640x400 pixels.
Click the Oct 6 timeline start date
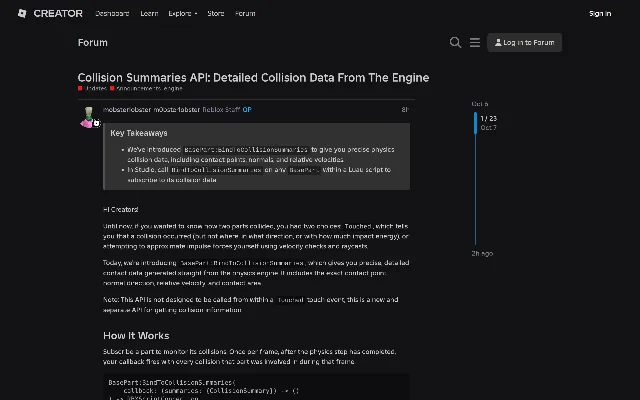click(480, 104)
